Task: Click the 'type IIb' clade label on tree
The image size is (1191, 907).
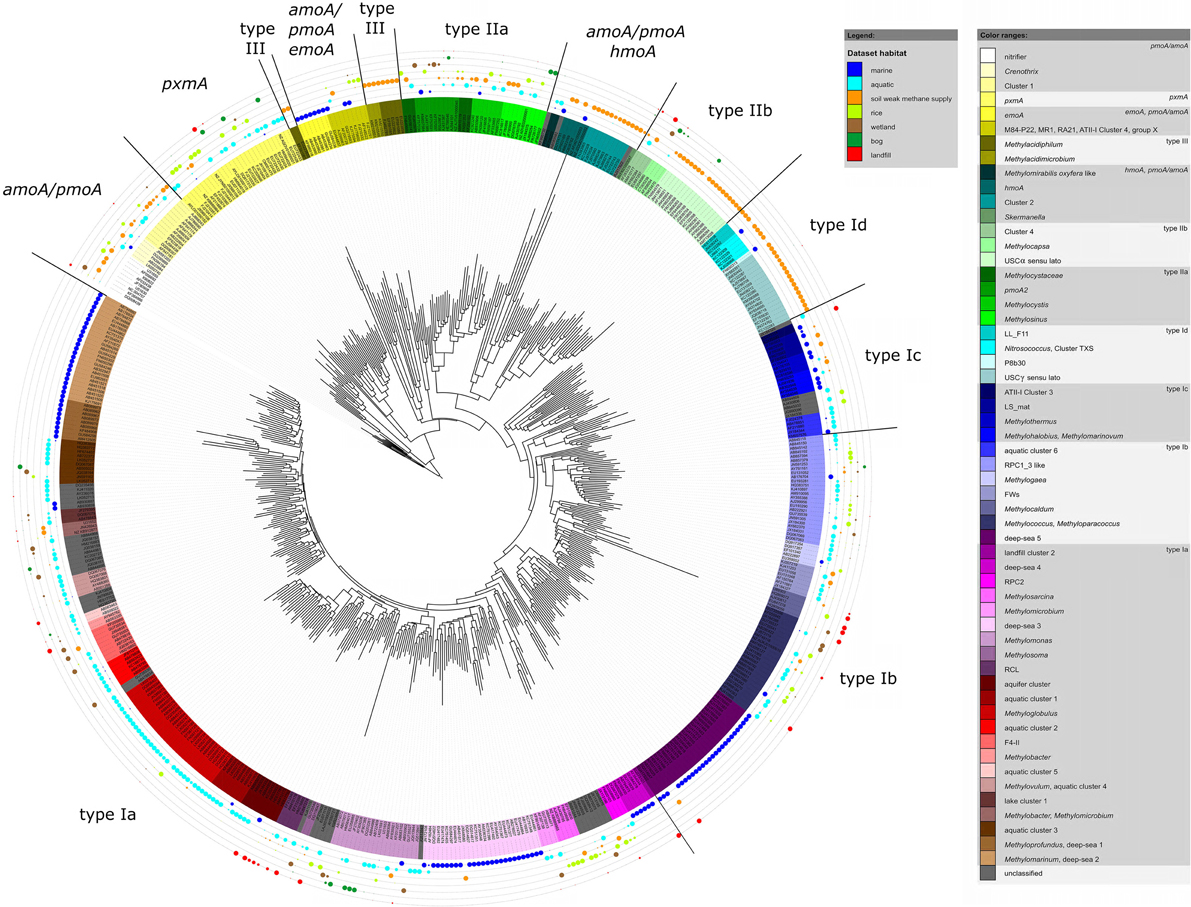Action: pyautogui.click(x=740, y=111)
